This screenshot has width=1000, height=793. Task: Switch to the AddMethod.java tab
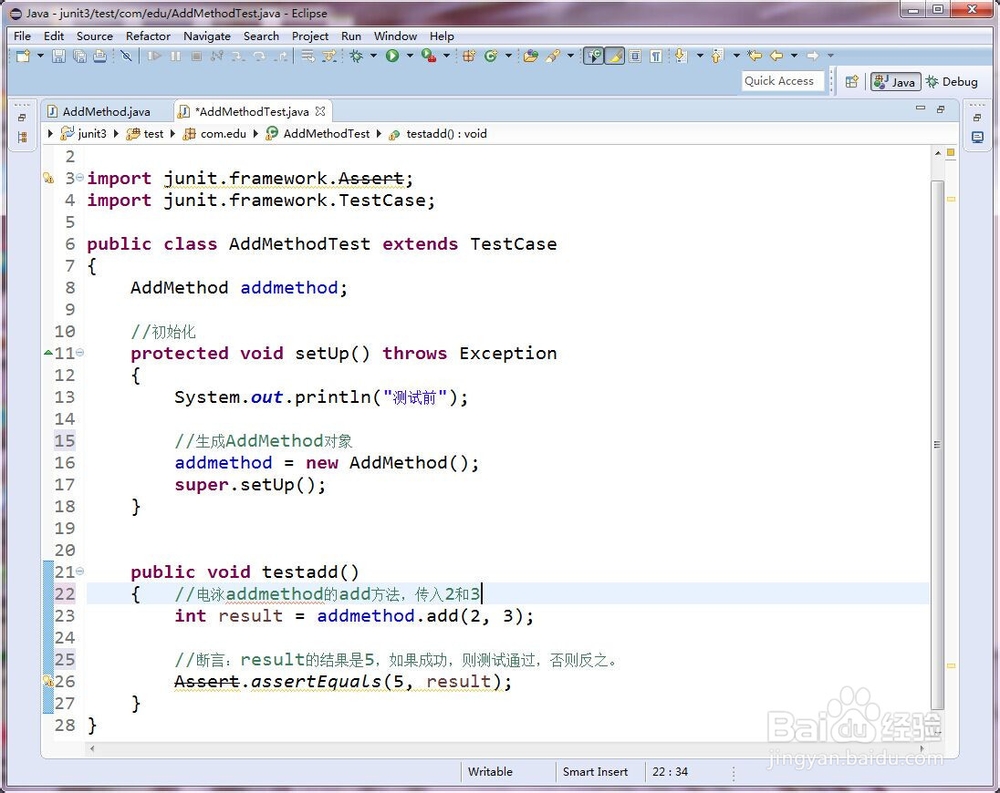[x=100, y=112]
